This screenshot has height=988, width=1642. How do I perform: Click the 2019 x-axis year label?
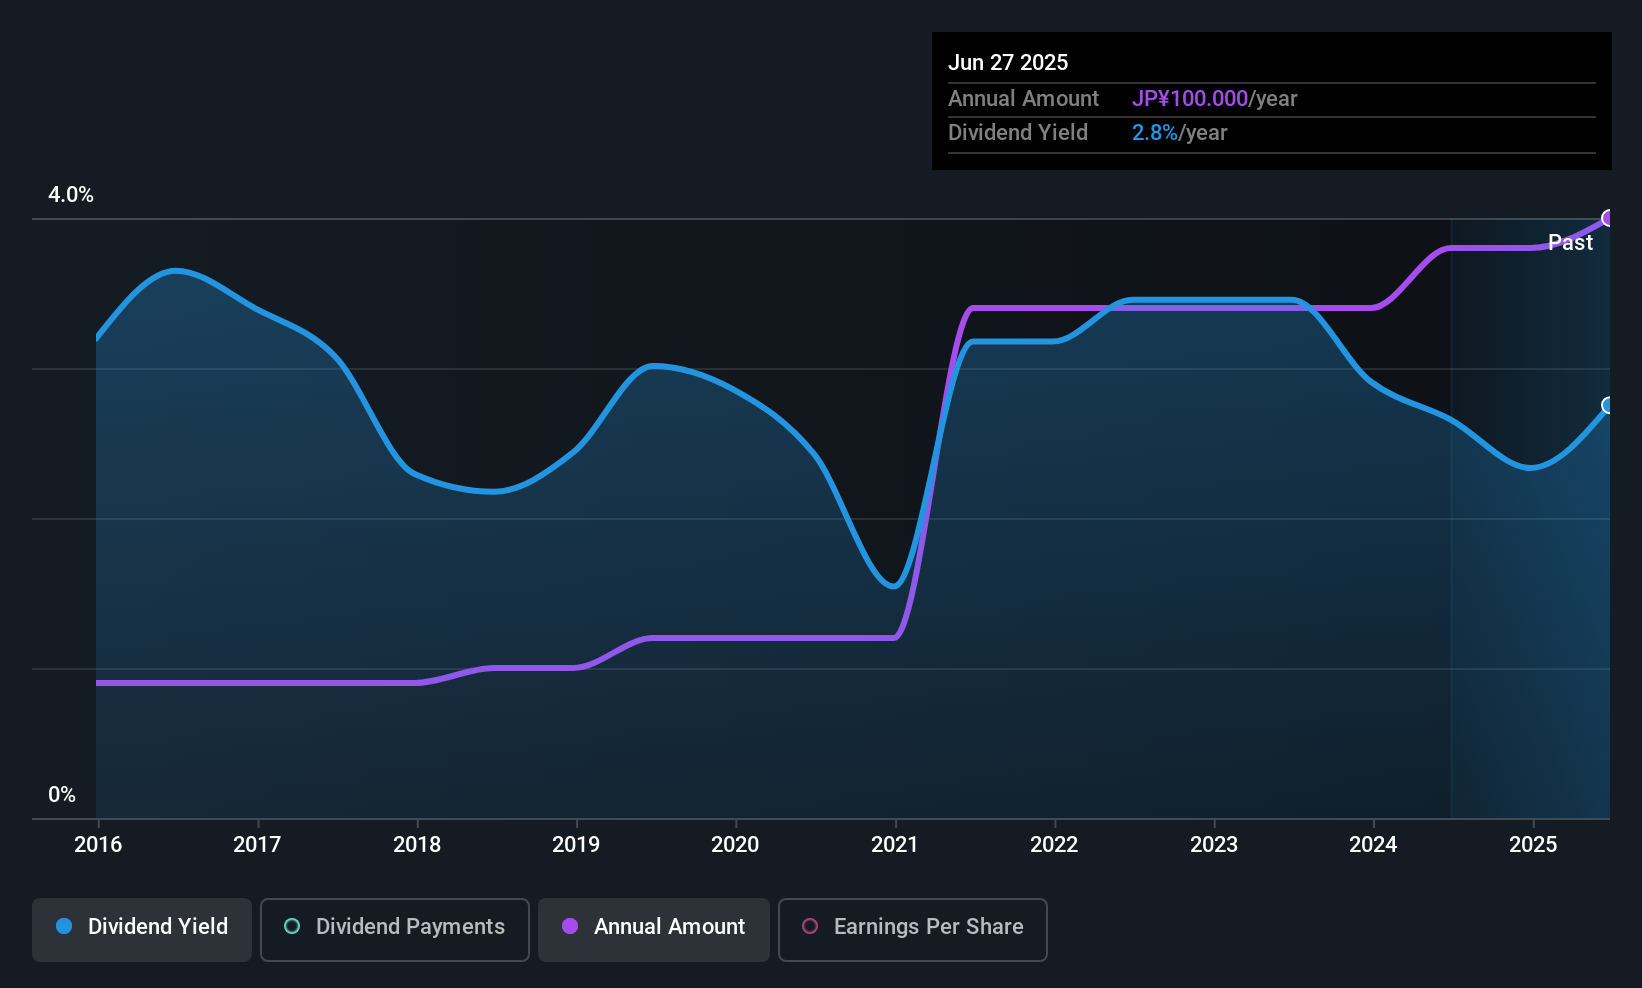(576, 845)
